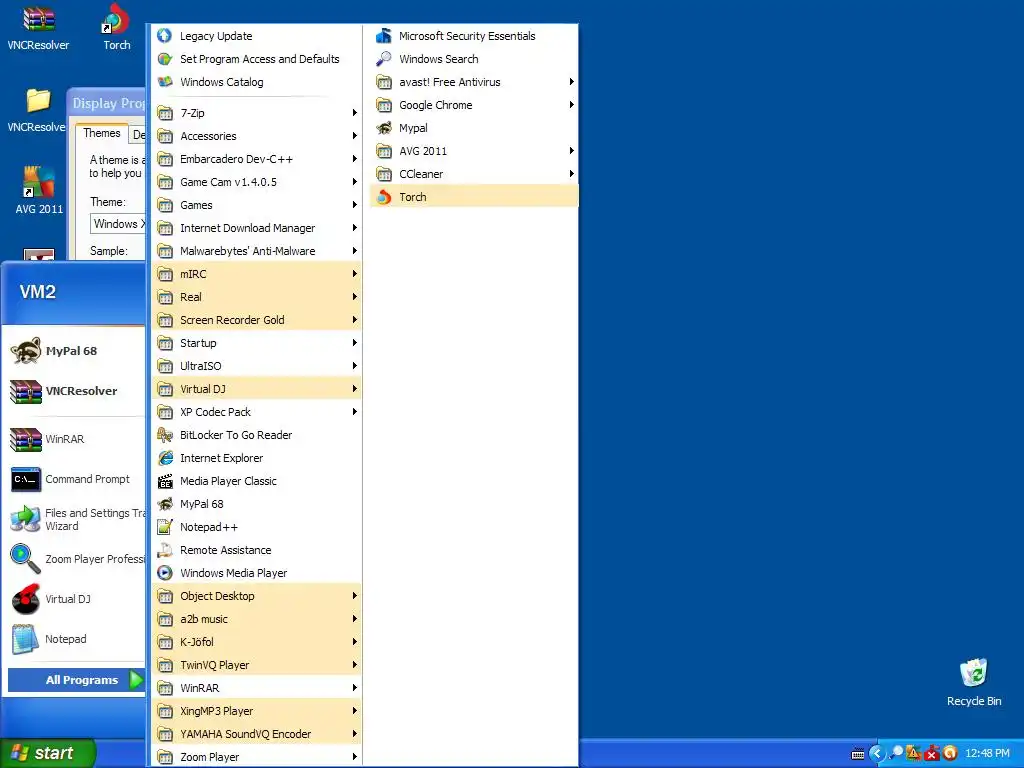Open the Virtual DJ program folder
This screenshot has width=1024, height=768.
tap(256, 389)
